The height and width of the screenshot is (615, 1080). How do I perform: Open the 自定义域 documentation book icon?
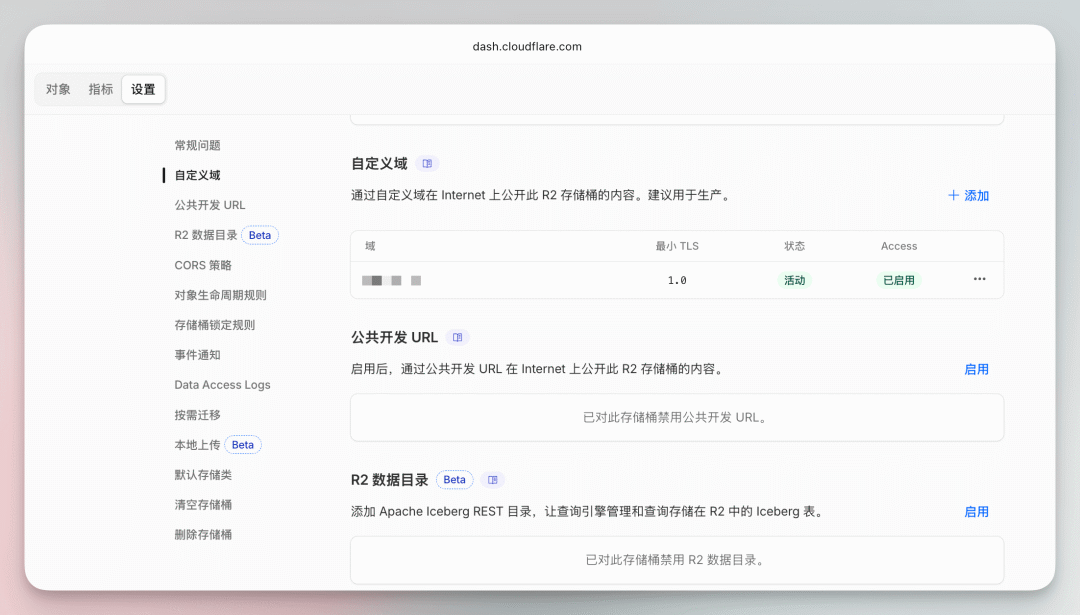427,164
